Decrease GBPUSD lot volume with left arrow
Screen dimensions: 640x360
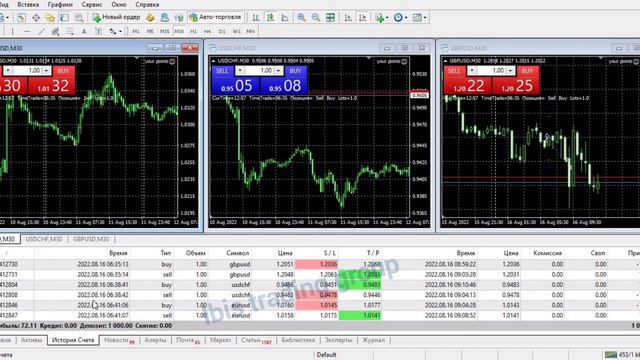(472, 71)
